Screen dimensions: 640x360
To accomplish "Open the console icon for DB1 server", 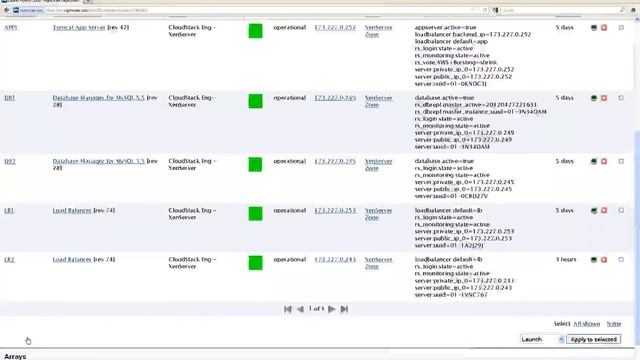I will (x=594, y=98).
